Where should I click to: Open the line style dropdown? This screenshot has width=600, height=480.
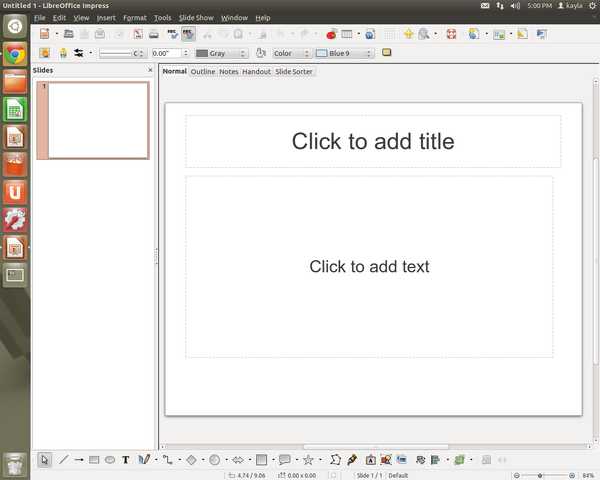pyautogui.click(x=123, y=53)
